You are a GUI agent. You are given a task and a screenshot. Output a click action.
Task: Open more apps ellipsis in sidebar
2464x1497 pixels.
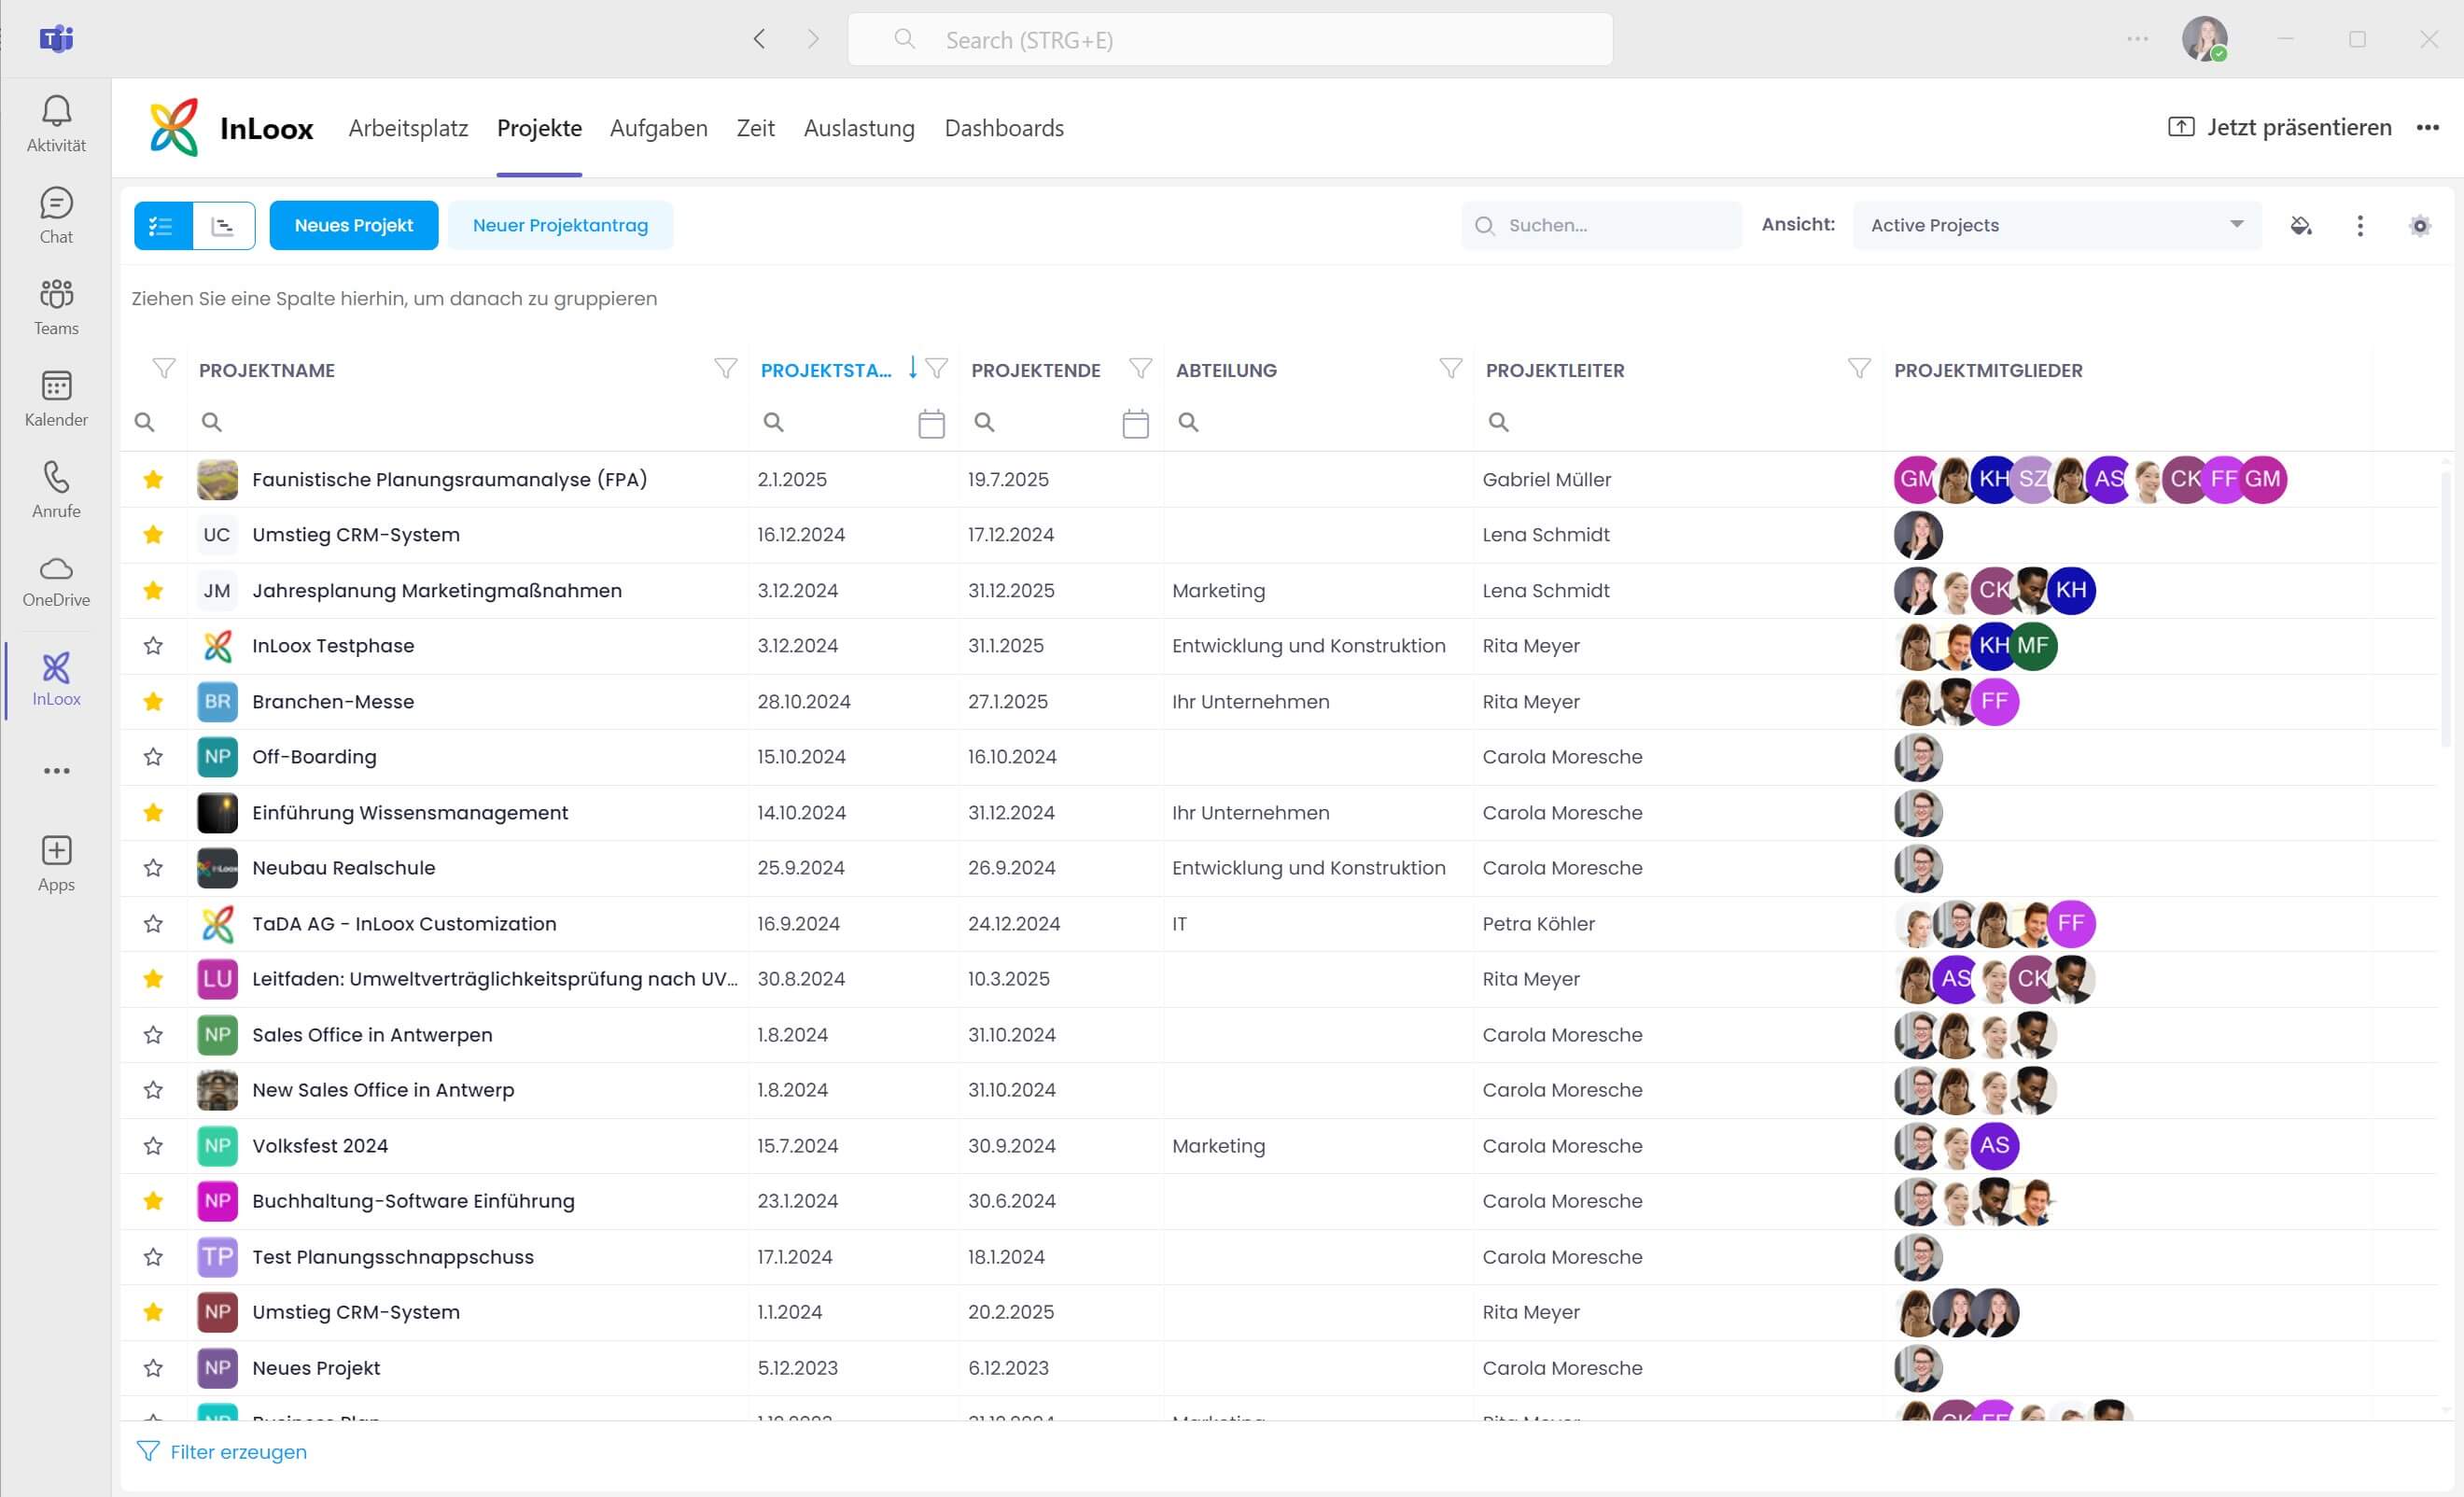56,771
